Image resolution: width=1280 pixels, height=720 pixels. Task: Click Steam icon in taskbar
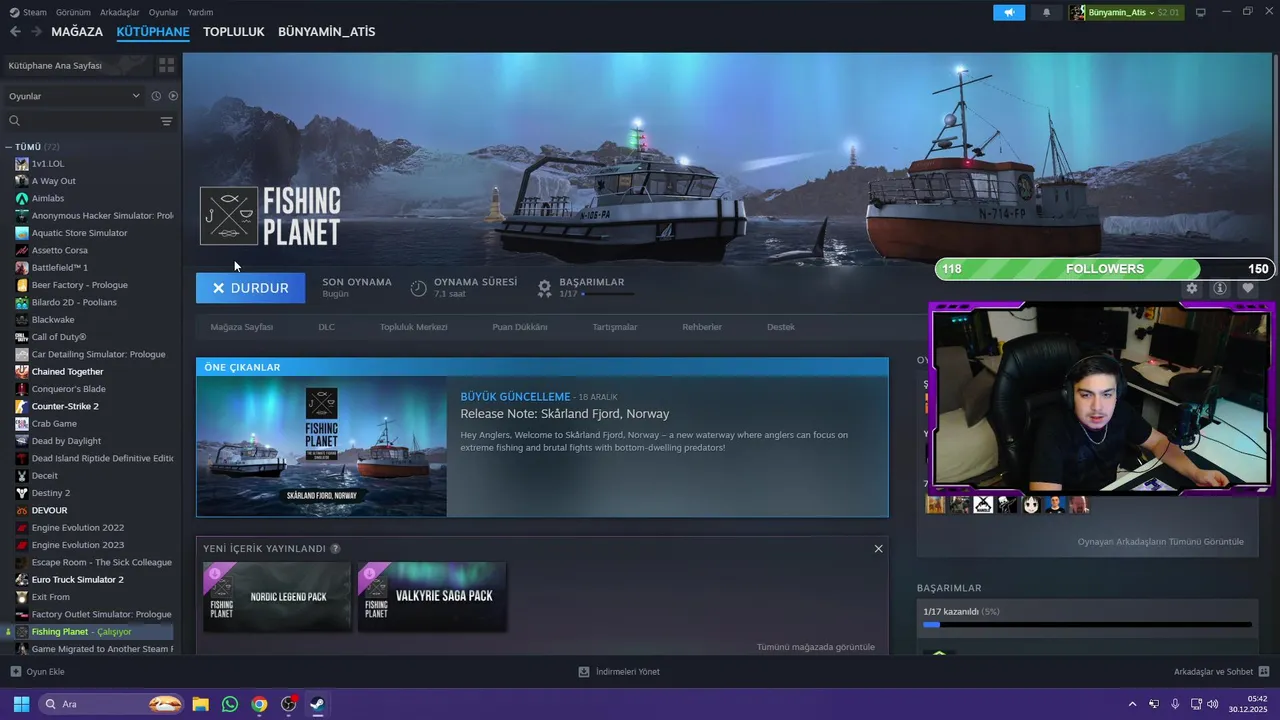[x=316, y=704]
